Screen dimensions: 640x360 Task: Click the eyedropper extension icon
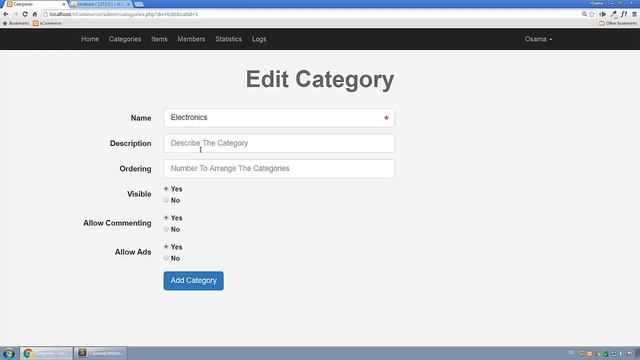click(613, 14)
